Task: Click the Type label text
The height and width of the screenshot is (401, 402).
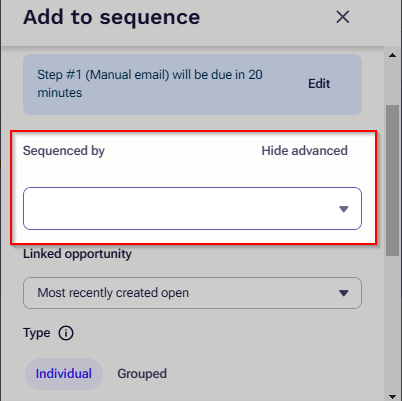Action: [37, 333]
